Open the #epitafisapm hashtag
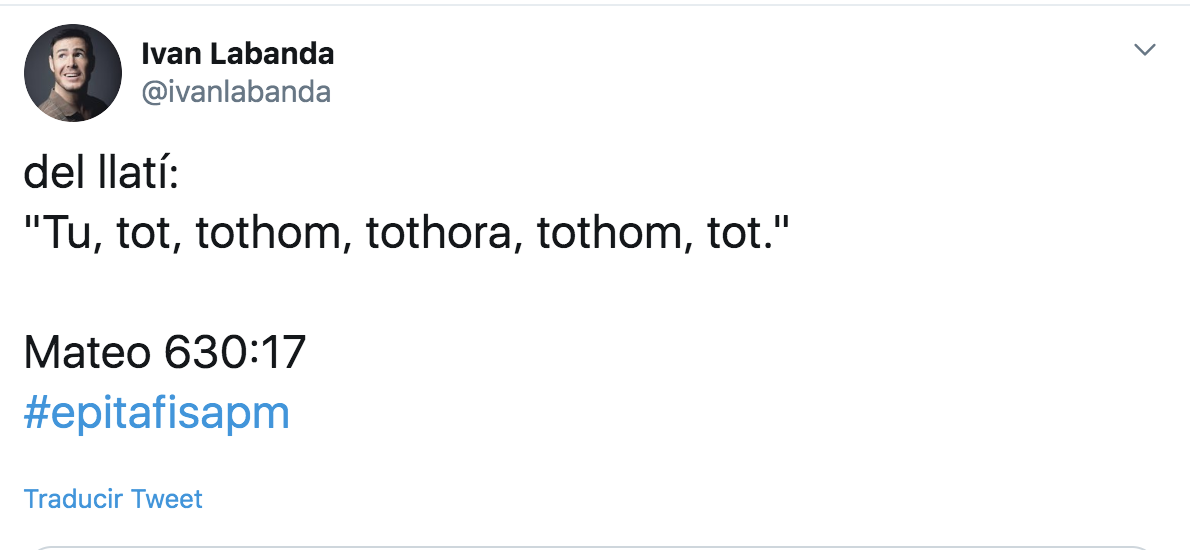This screenshot has width=1190, height=550. point(156,412)
